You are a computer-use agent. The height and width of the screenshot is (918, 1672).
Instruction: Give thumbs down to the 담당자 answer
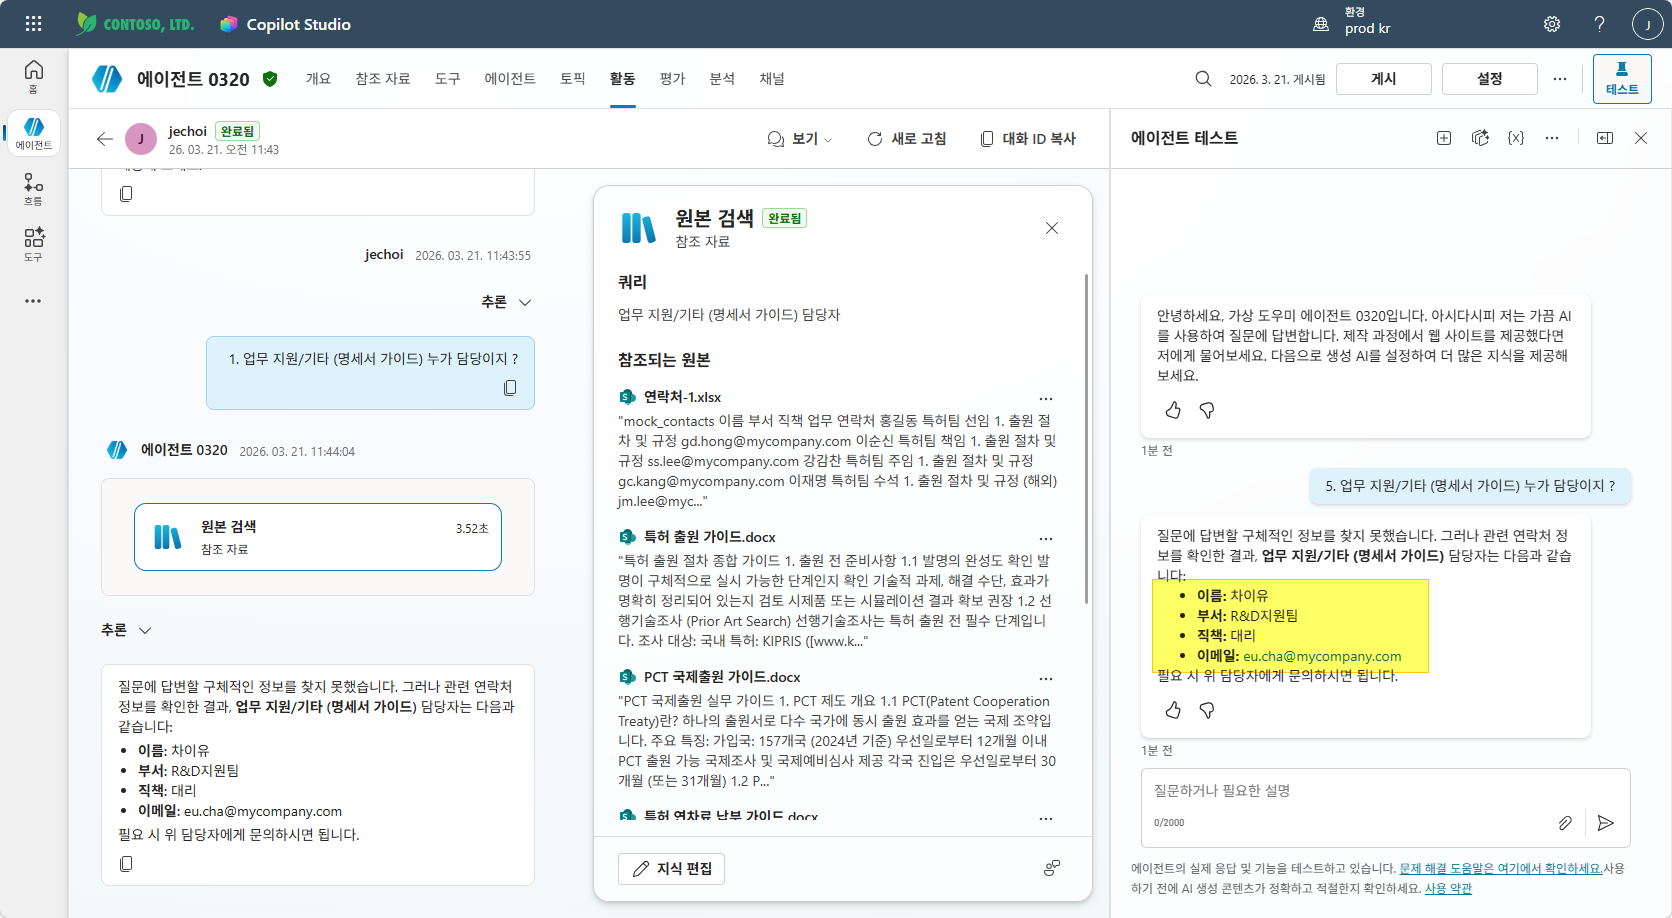click(x=1207, y=710)
